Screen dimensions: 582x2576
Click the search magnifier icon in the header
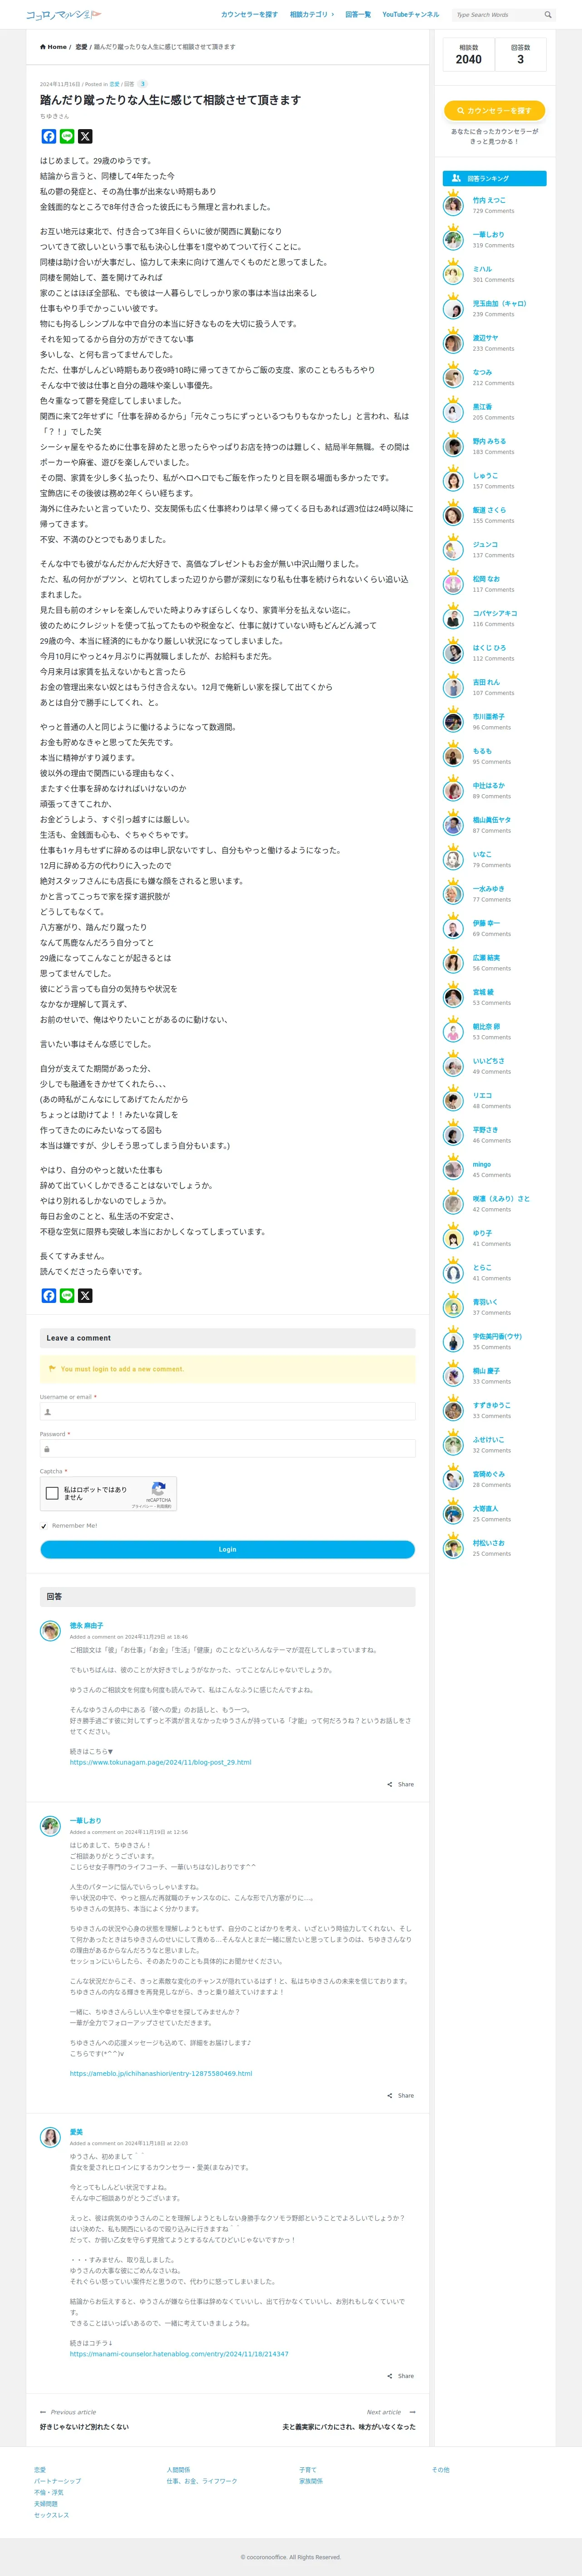coord(548,15)
